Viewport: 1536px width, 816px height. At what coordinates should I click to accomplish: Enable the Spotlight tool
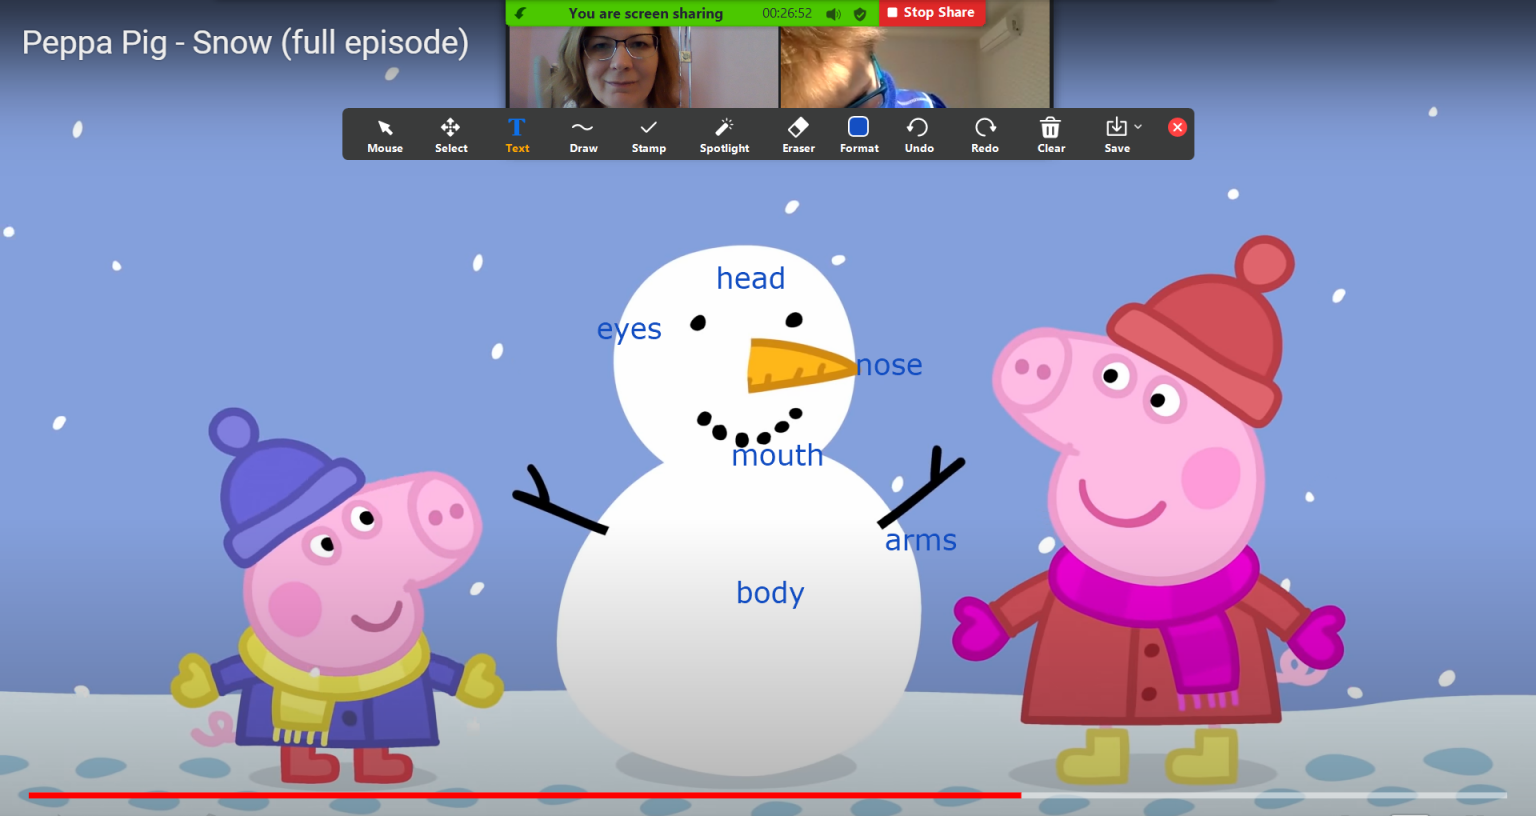click(x=724, y=135)
